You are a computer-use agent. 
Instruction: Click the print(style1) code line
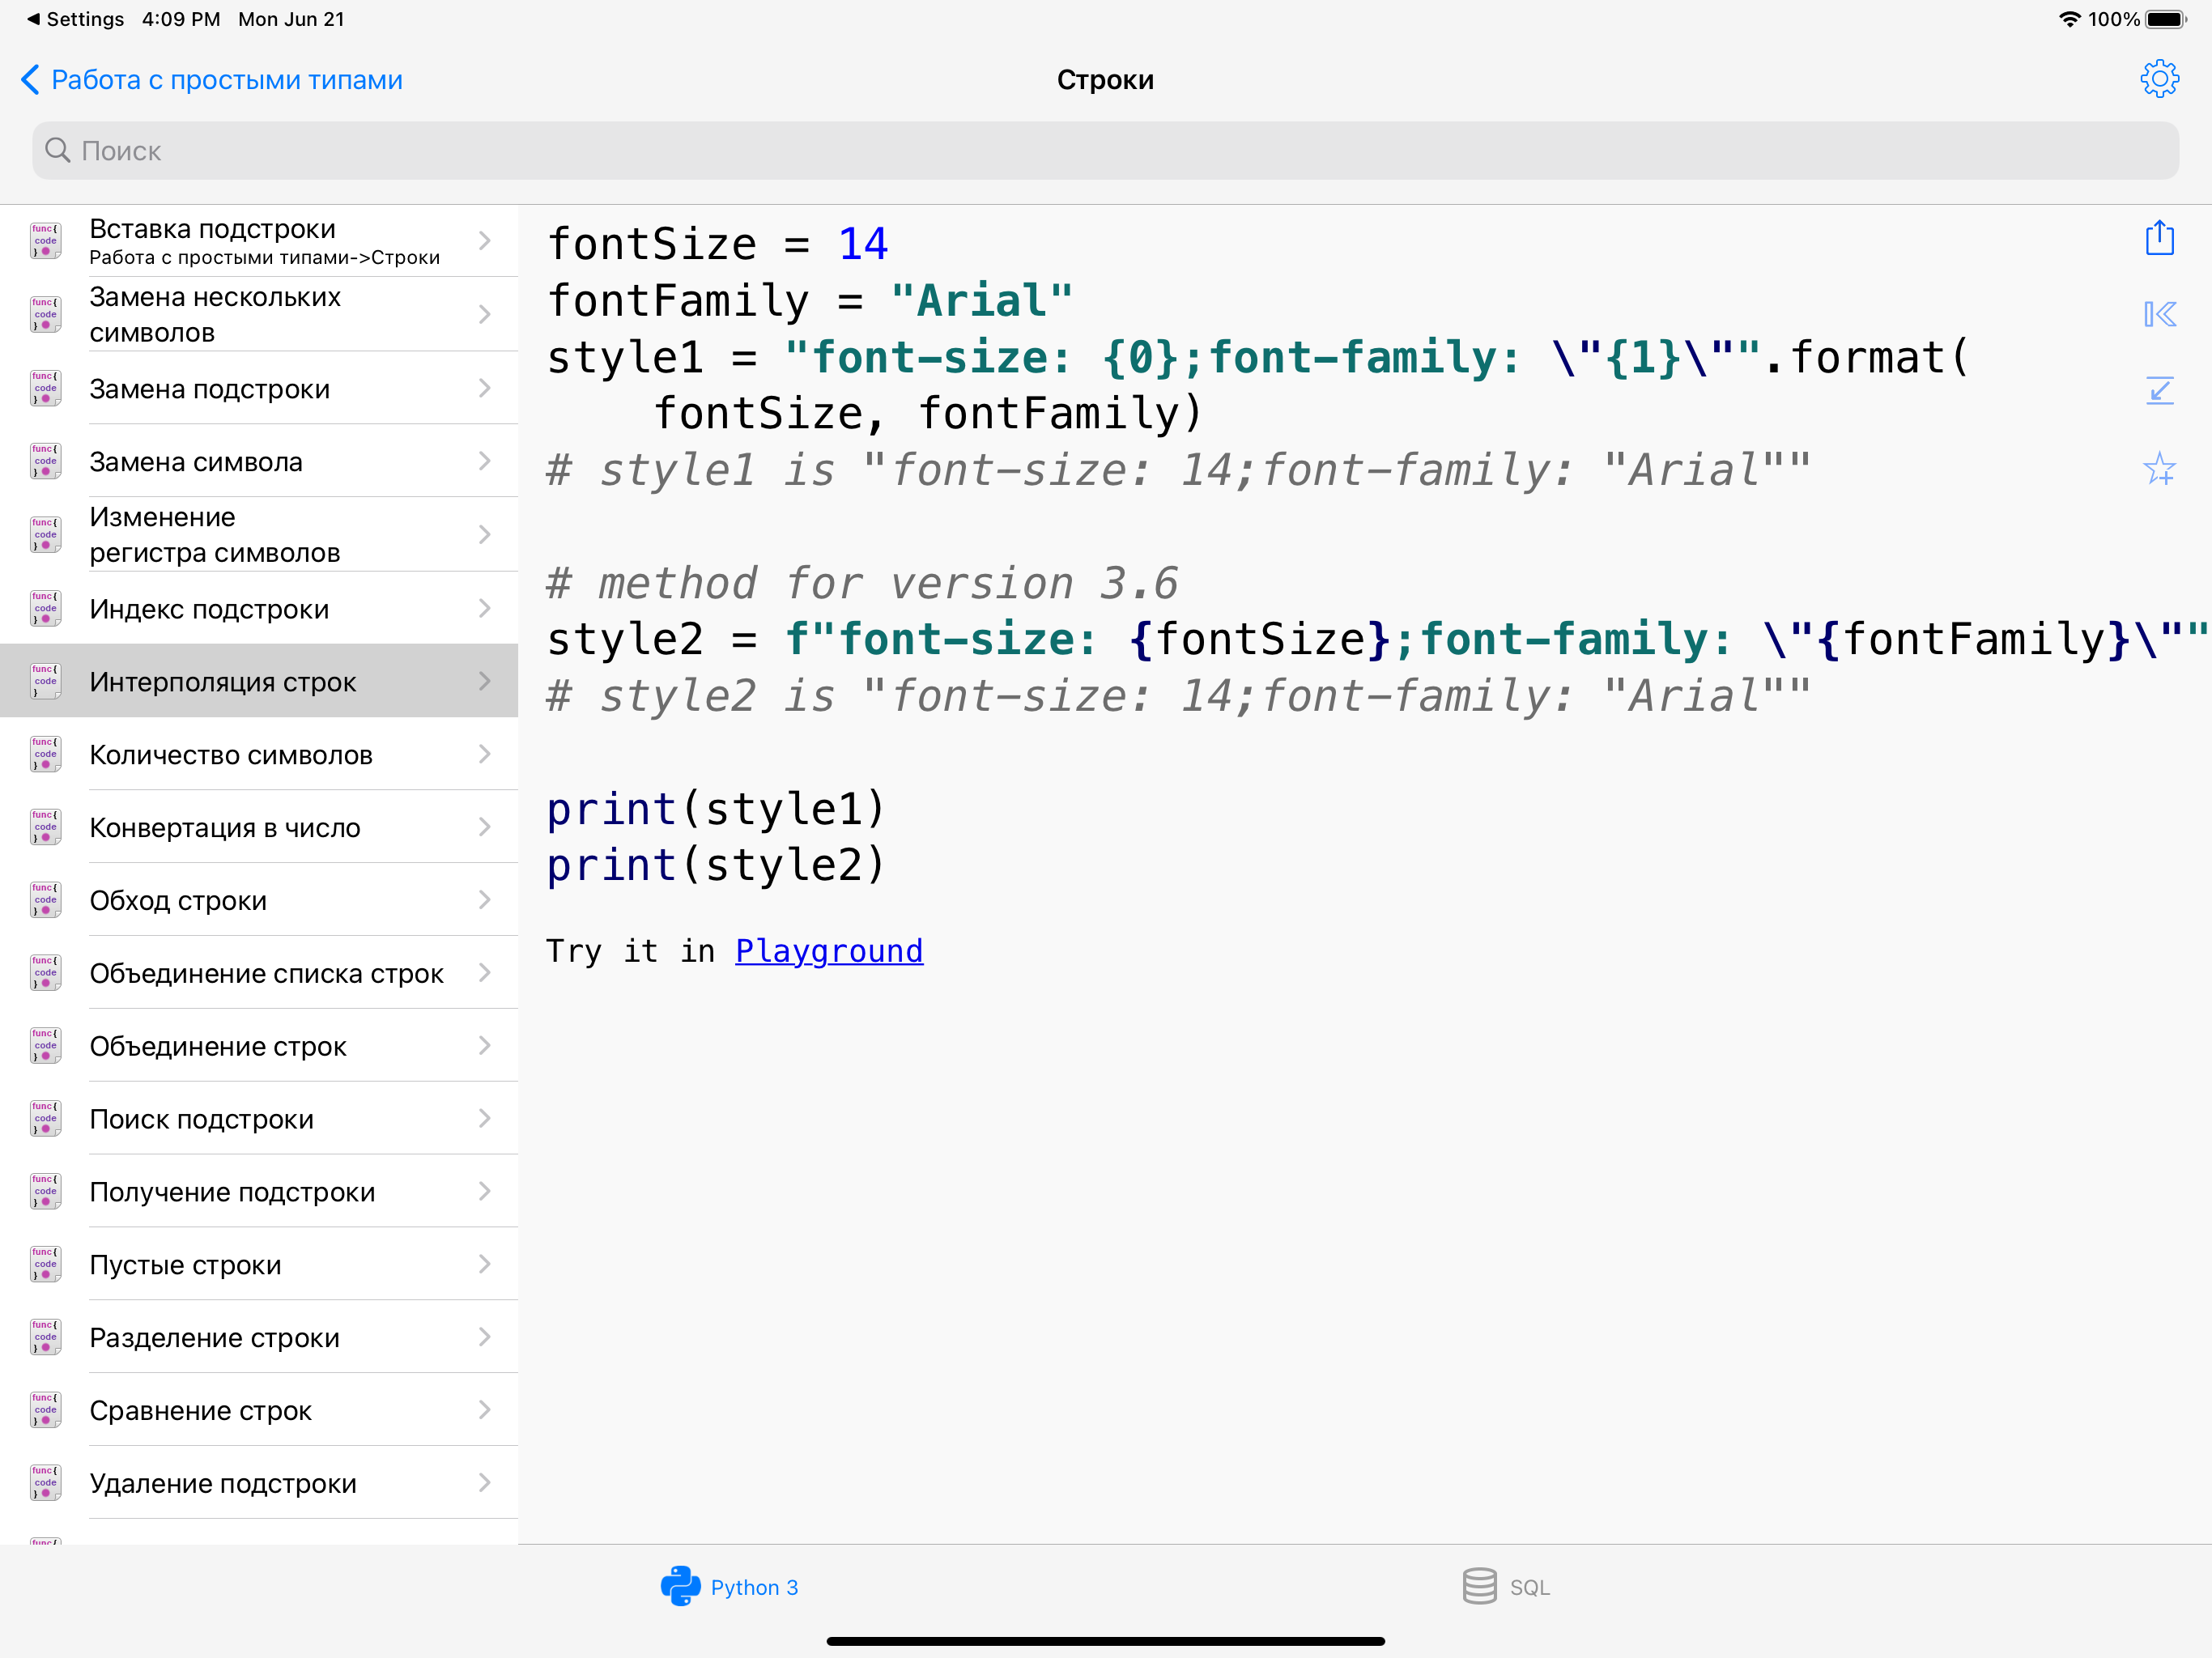click(x=716, y=808)
